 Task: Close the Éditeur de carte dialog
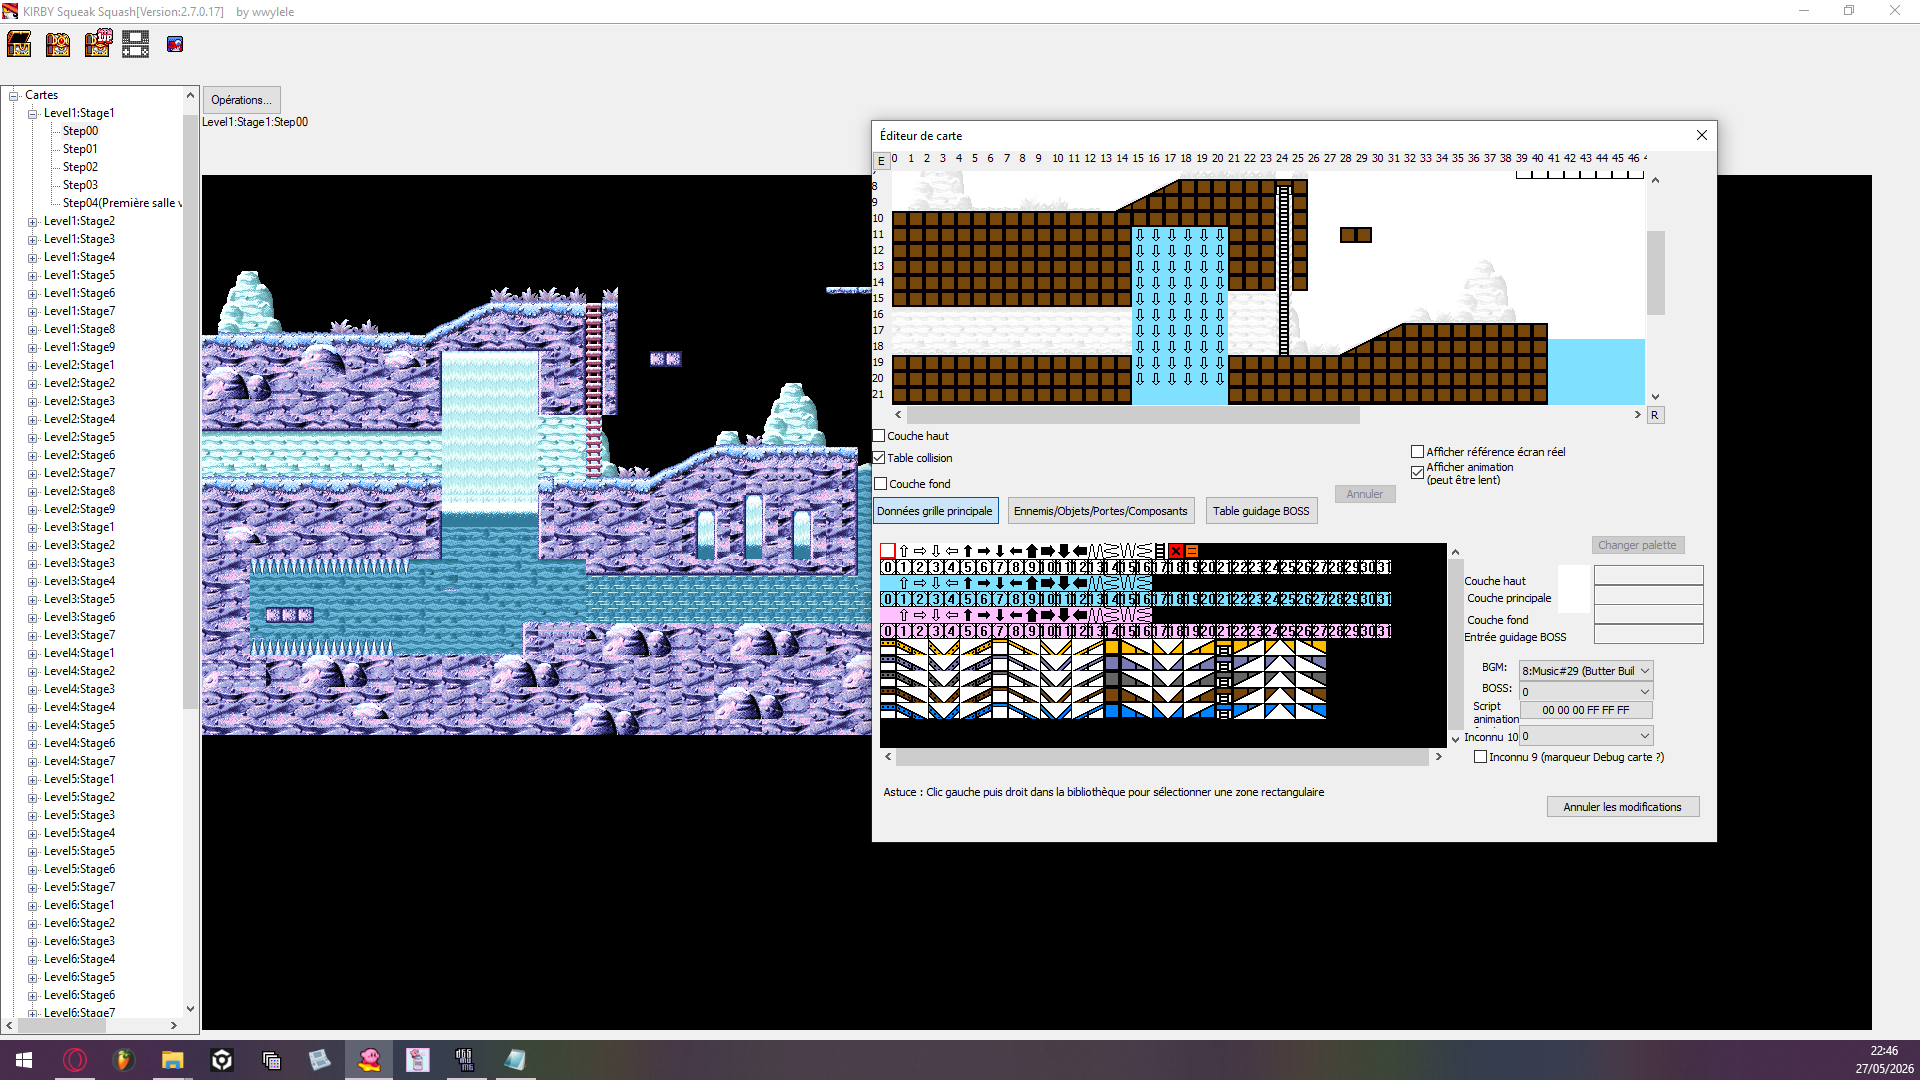pyautogui.click(x=1701, y=135)
